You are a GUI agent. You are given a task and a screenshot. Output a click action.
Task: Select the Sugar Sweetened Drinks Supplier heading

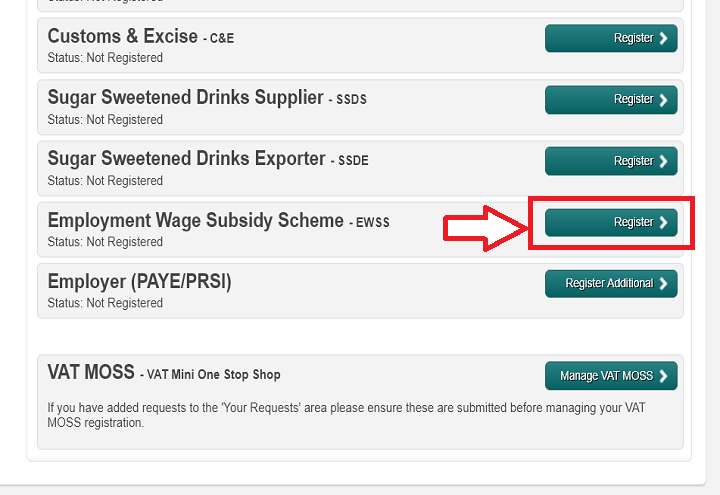click(186, 98)
